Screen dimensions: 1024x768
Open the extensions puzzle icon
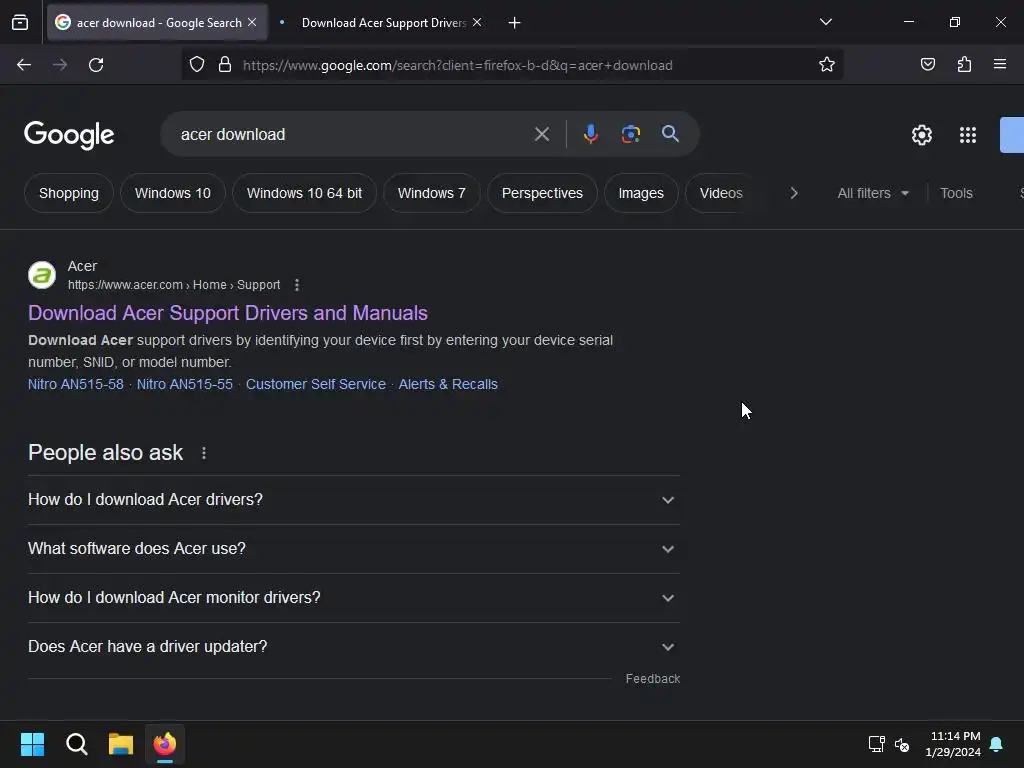click(965, 64)
